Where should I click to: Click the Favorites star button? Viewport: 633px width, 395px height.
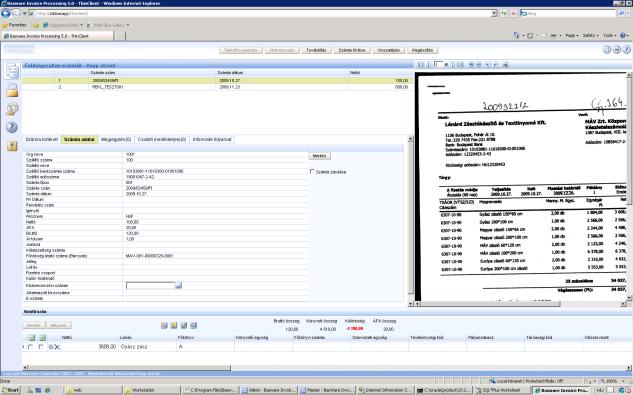(14, 25)
